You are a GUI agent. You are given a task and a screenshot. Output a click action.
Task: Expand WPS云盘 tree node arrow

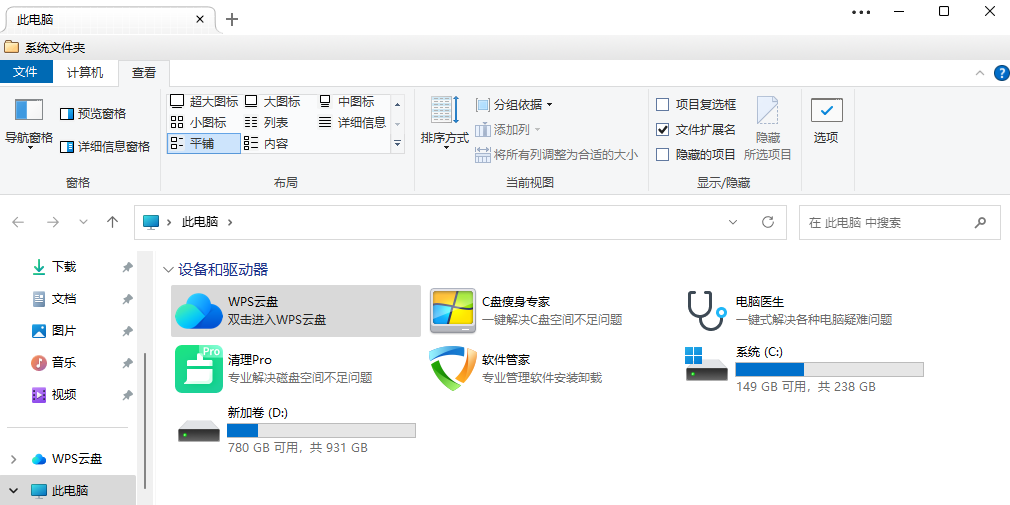click(x=14, y=459)
